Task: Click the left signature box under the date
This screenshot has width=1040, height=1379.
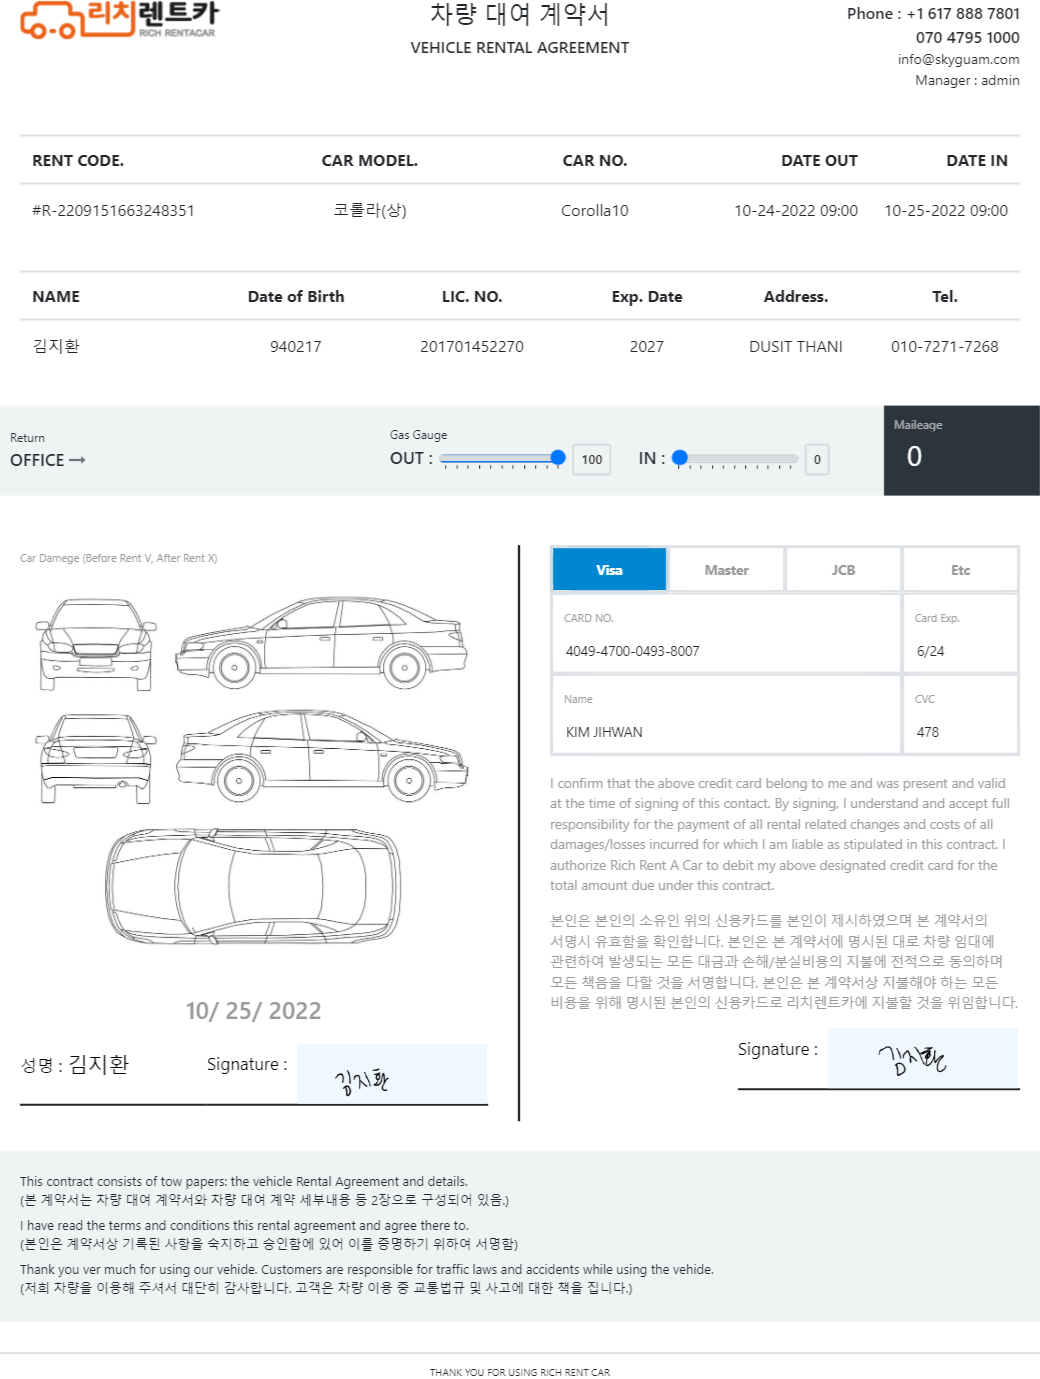Action: 392,1074
